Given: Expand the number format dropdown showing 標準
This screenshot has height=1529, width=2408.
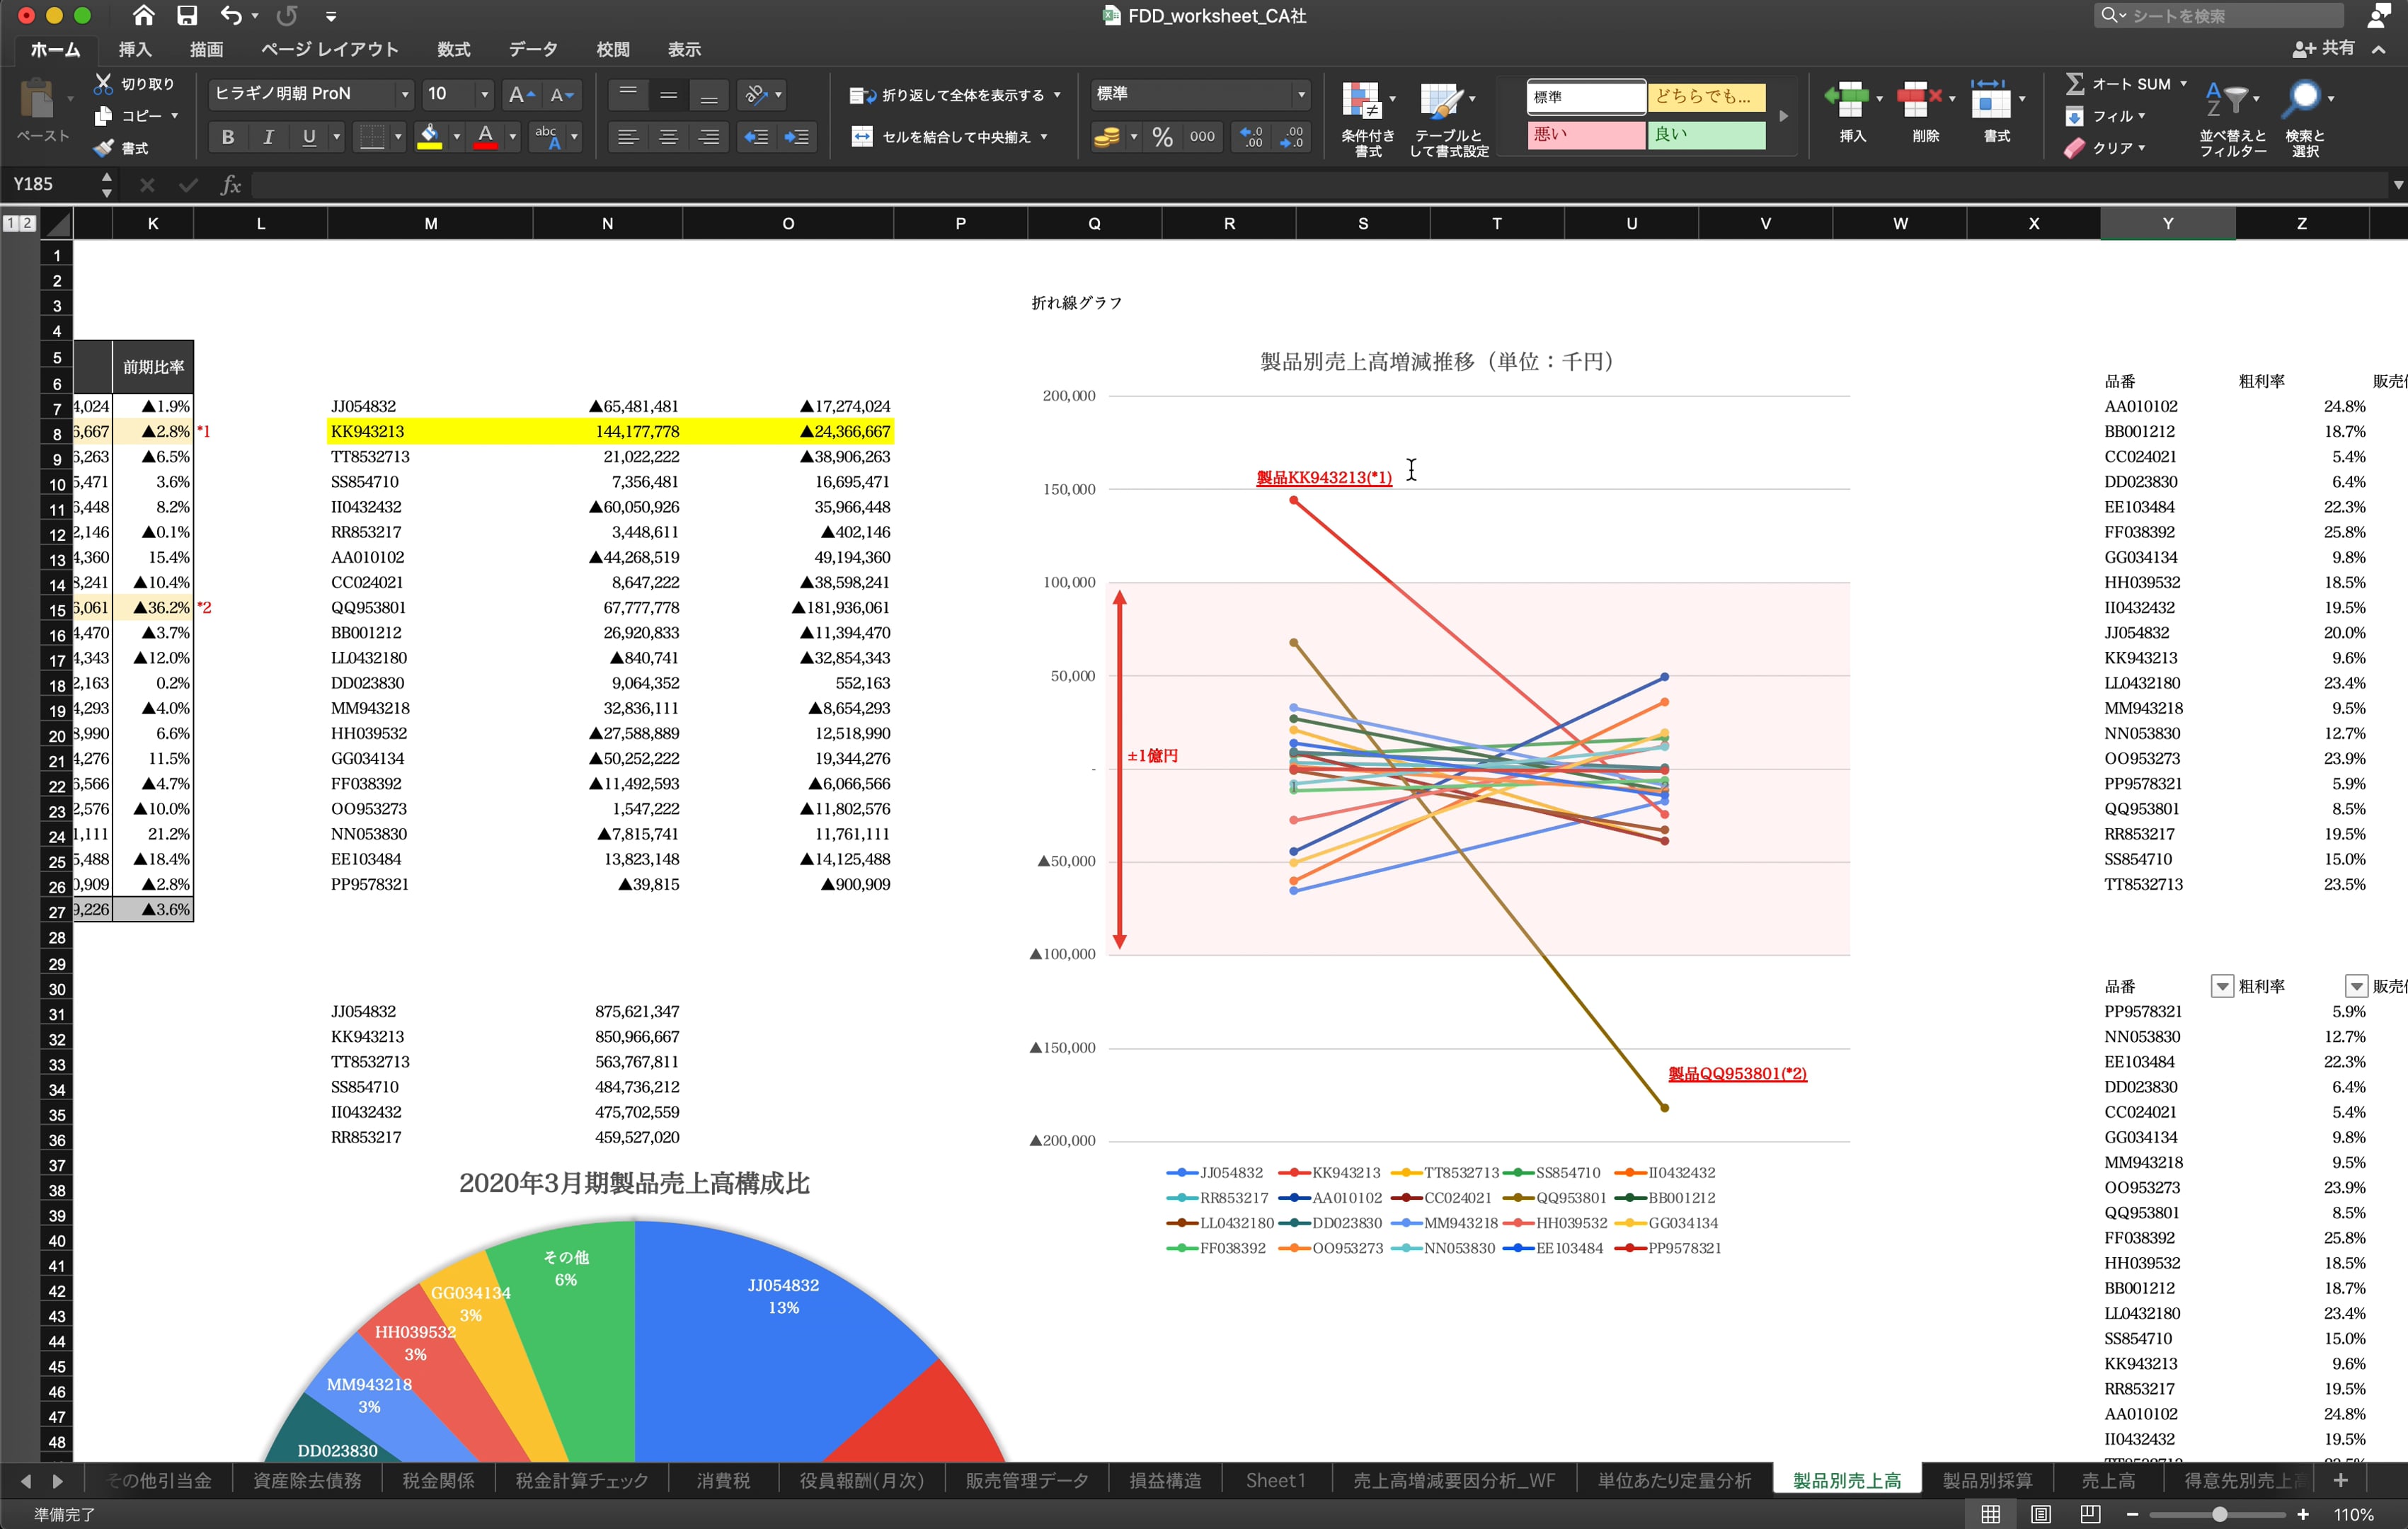Looking at the screenshot, I should click(x=1300, y=94).
